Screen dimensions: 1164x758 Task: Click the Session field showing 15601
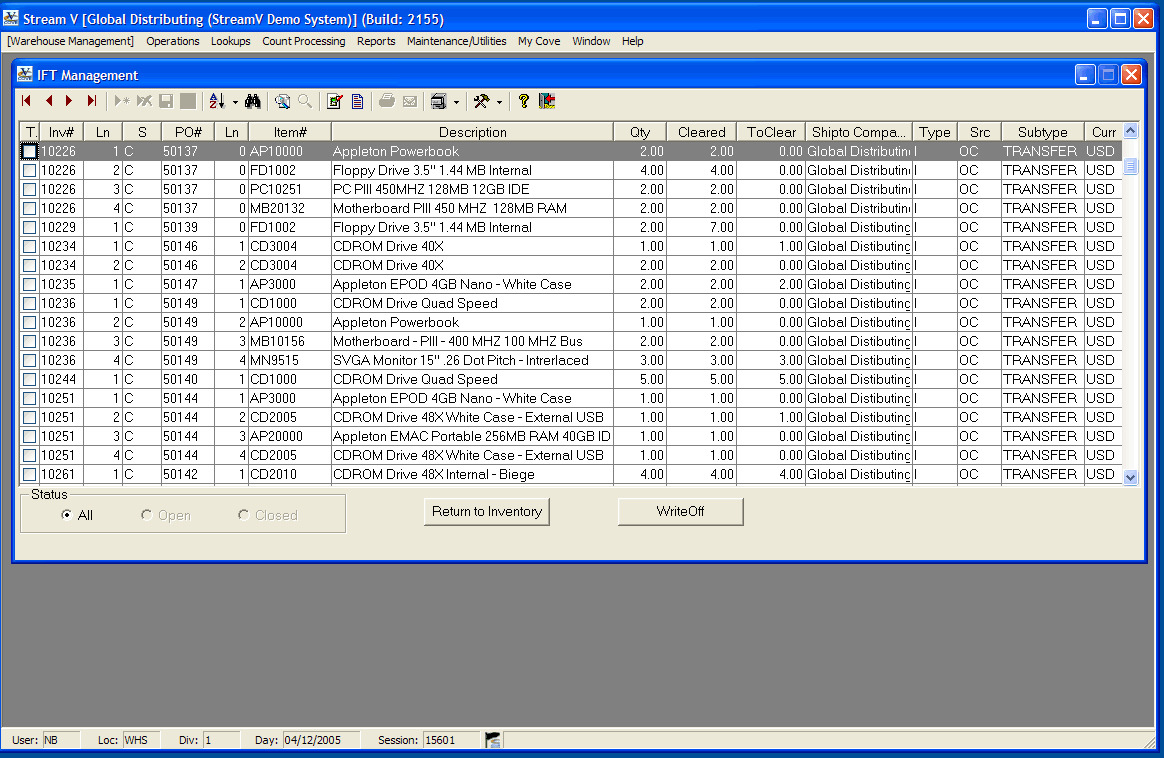451,740
